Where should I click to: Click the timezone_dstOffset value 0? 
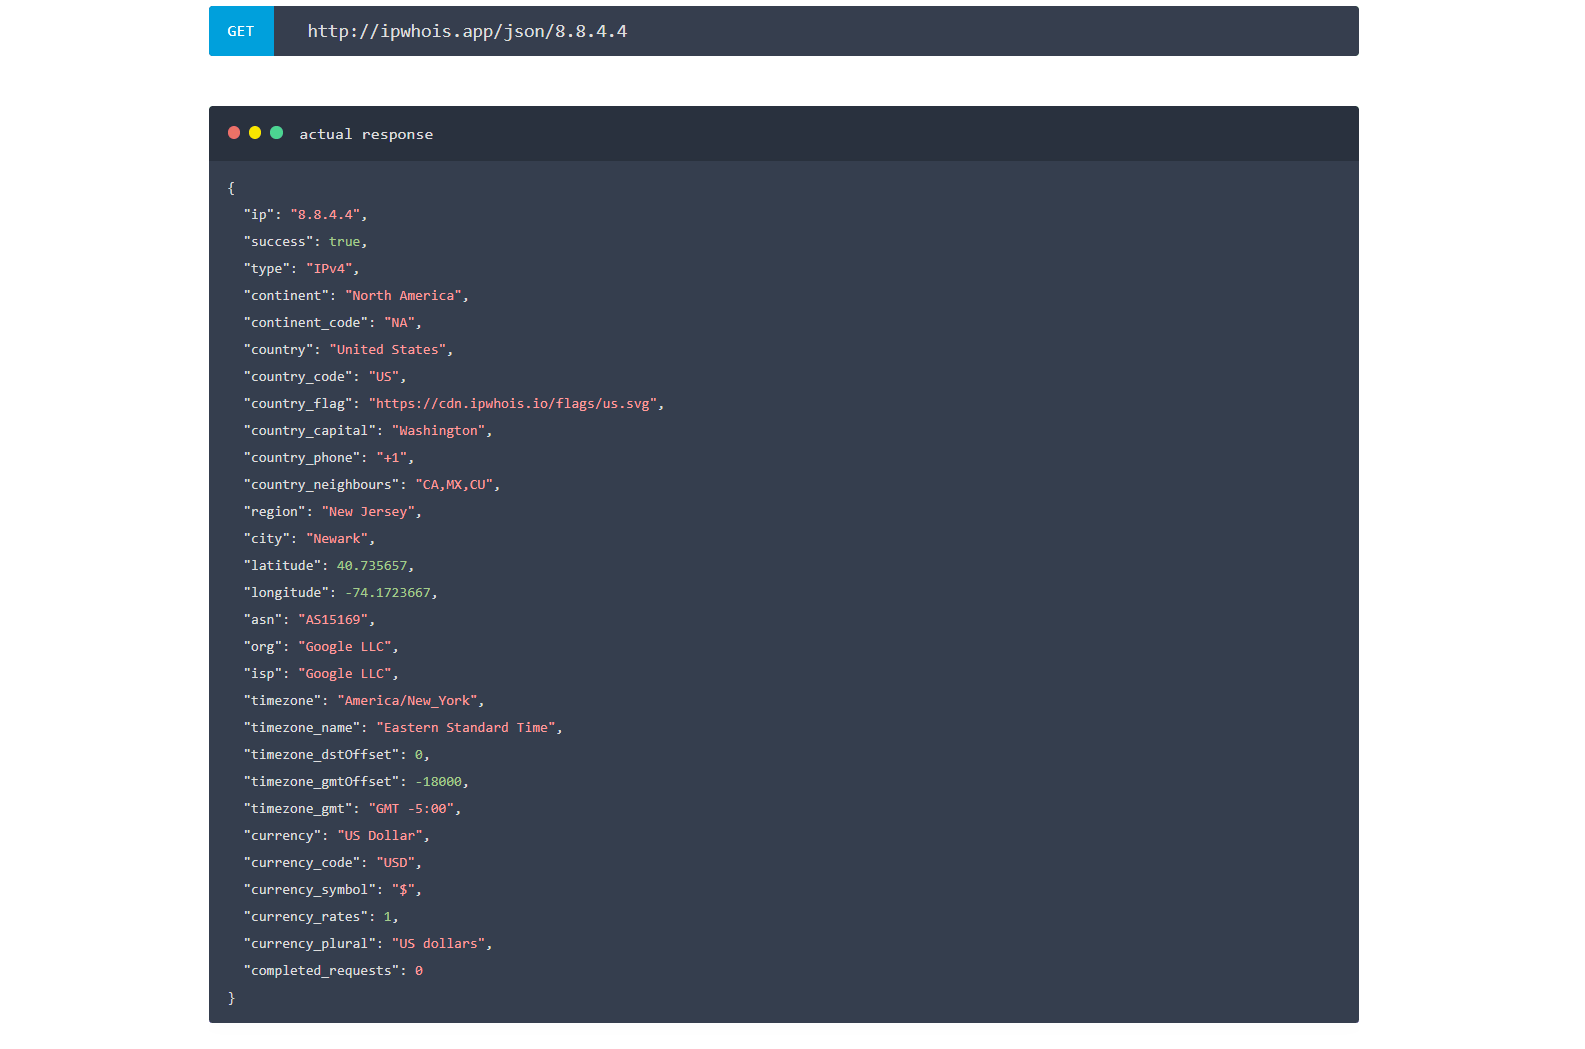click(419, 755)
